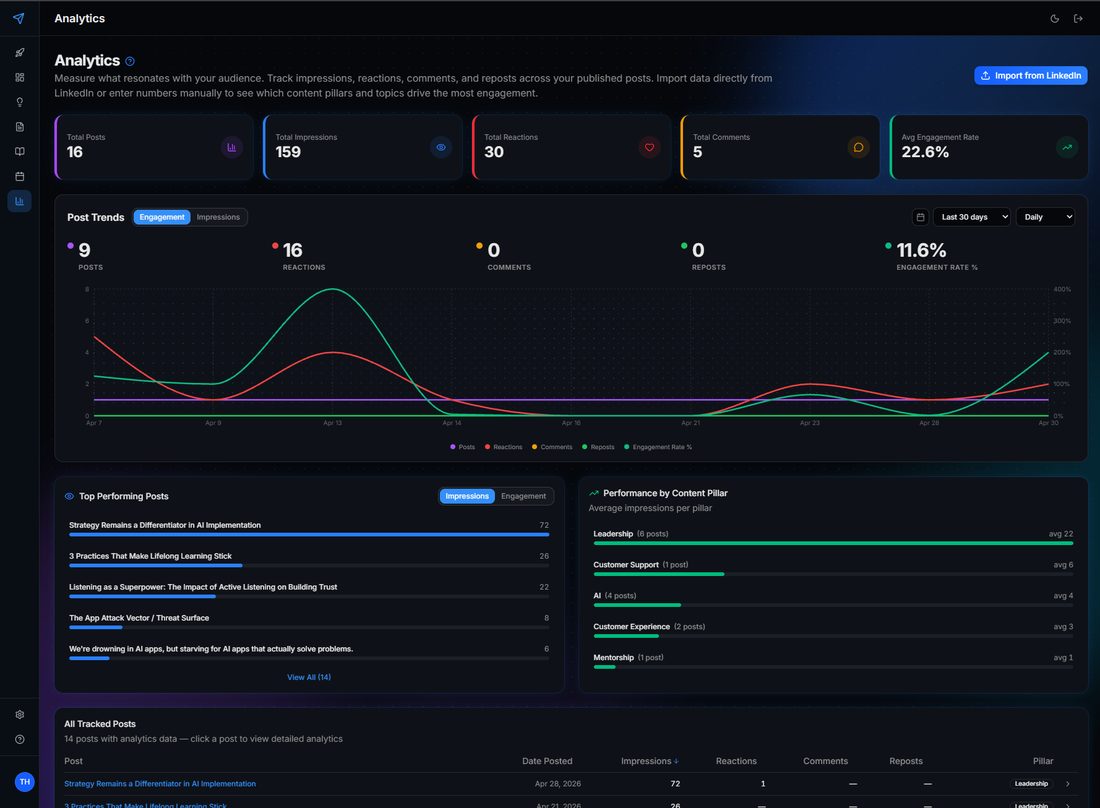Viewport: 1100px width, 808px height.
Task: Click the 16 Reactions metric
Action: click(x=299, y=257)
